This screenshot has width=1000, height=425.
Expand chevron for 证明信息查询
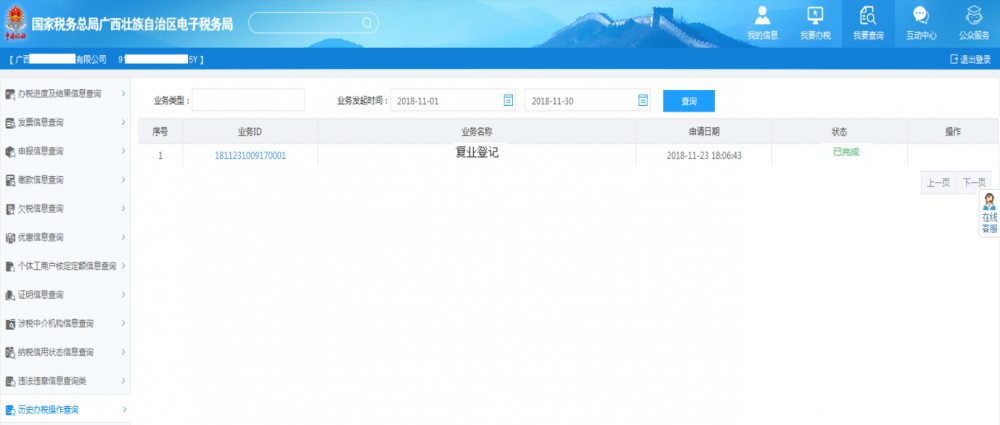(x=123, y=294)
